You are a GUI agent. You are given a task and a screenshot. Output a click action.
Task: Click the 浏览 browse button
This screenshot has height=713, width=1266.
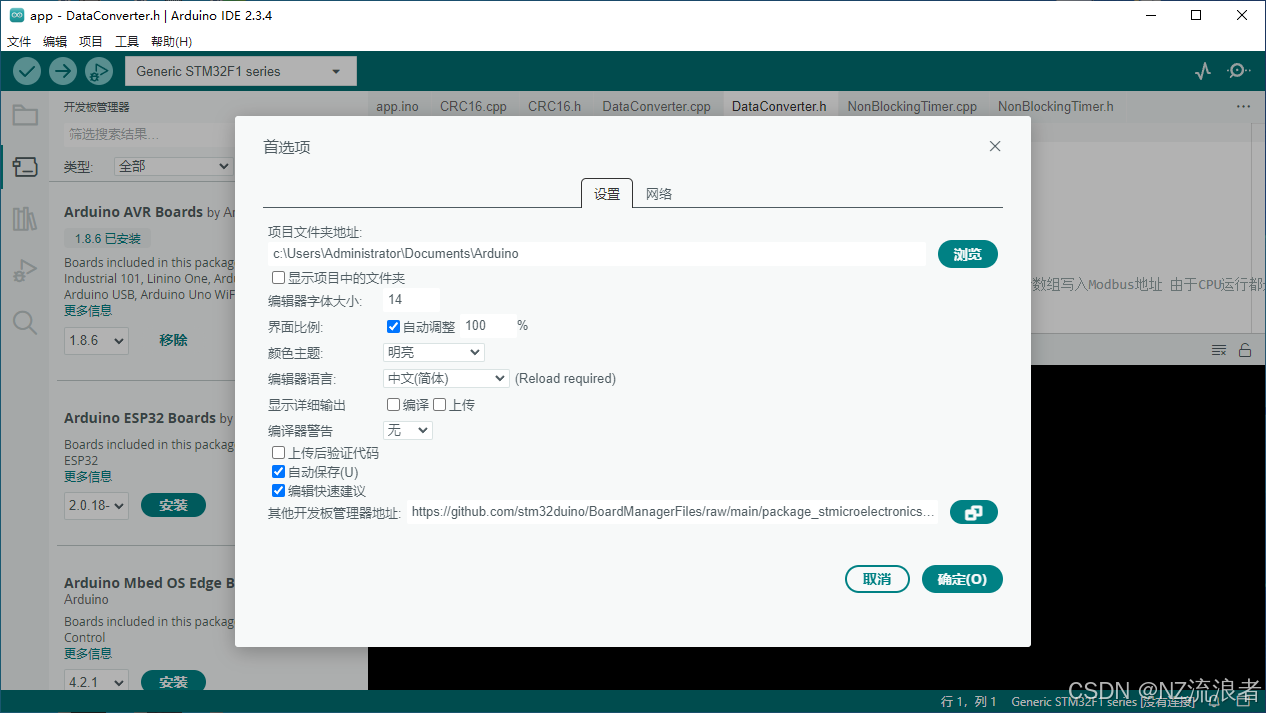coord(968,254)
